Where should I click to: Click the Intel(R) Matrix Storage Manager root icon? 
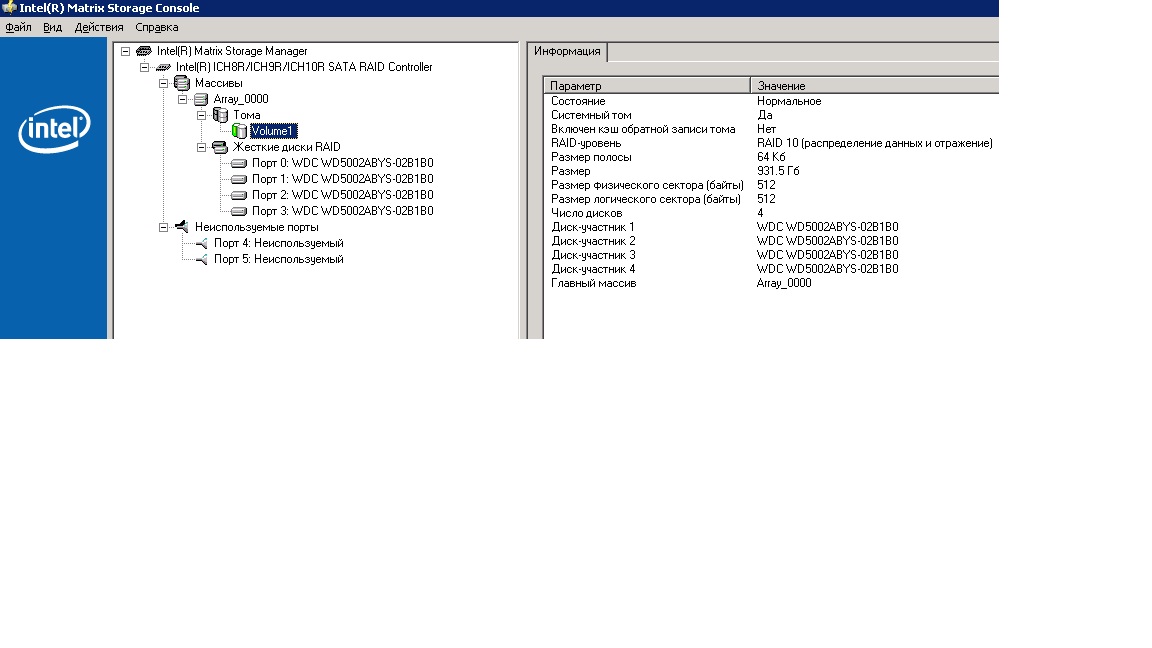pos(144,51)
